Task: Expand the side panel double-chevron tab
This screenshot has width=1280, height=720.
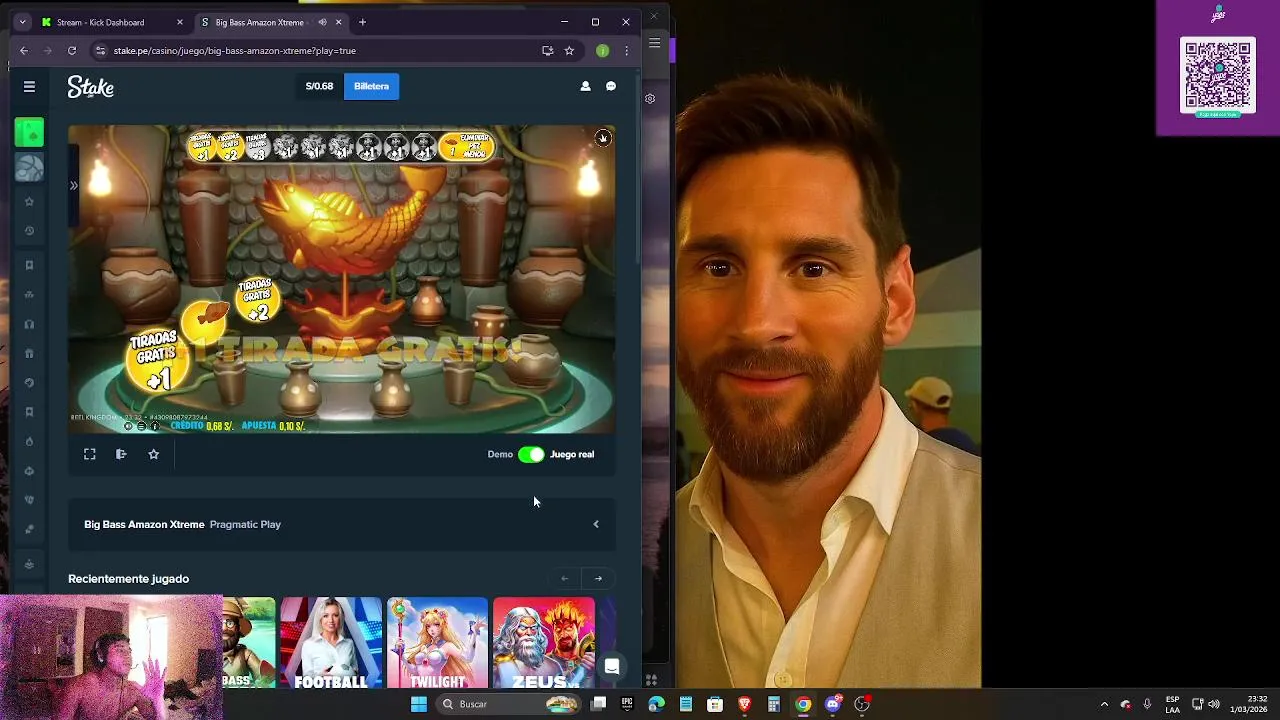Action: click(73, 185)
